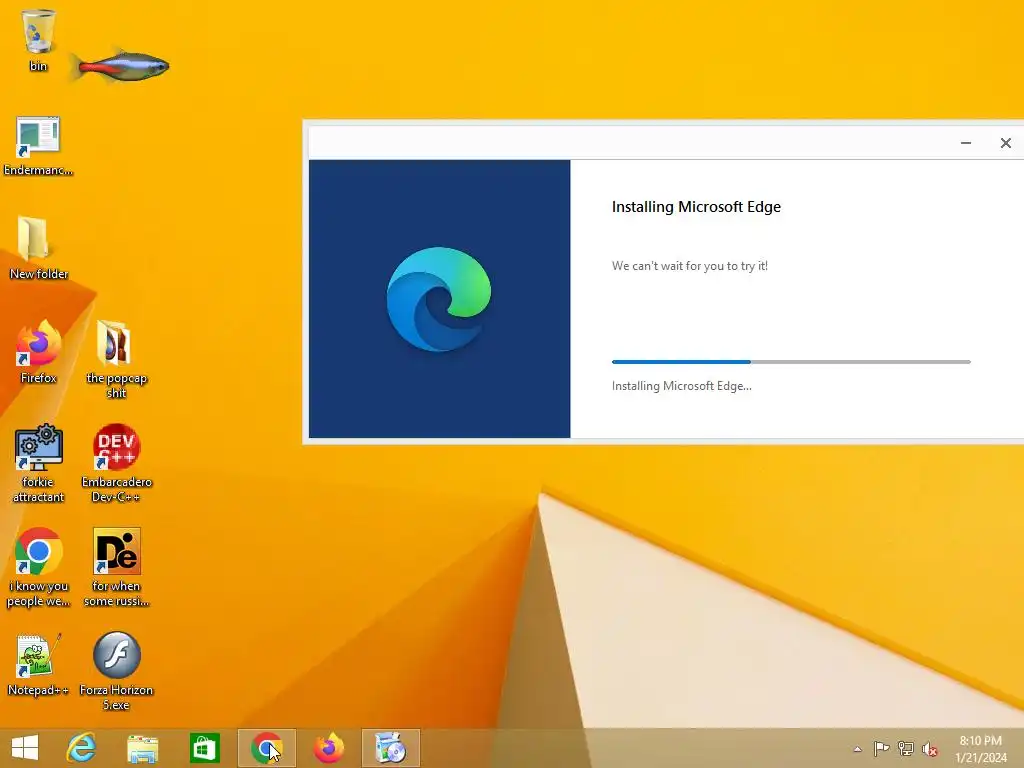Click 'We can't wait for you to try it!' text
Viewport: 1024px width, 768px height.
coord(690,266)
